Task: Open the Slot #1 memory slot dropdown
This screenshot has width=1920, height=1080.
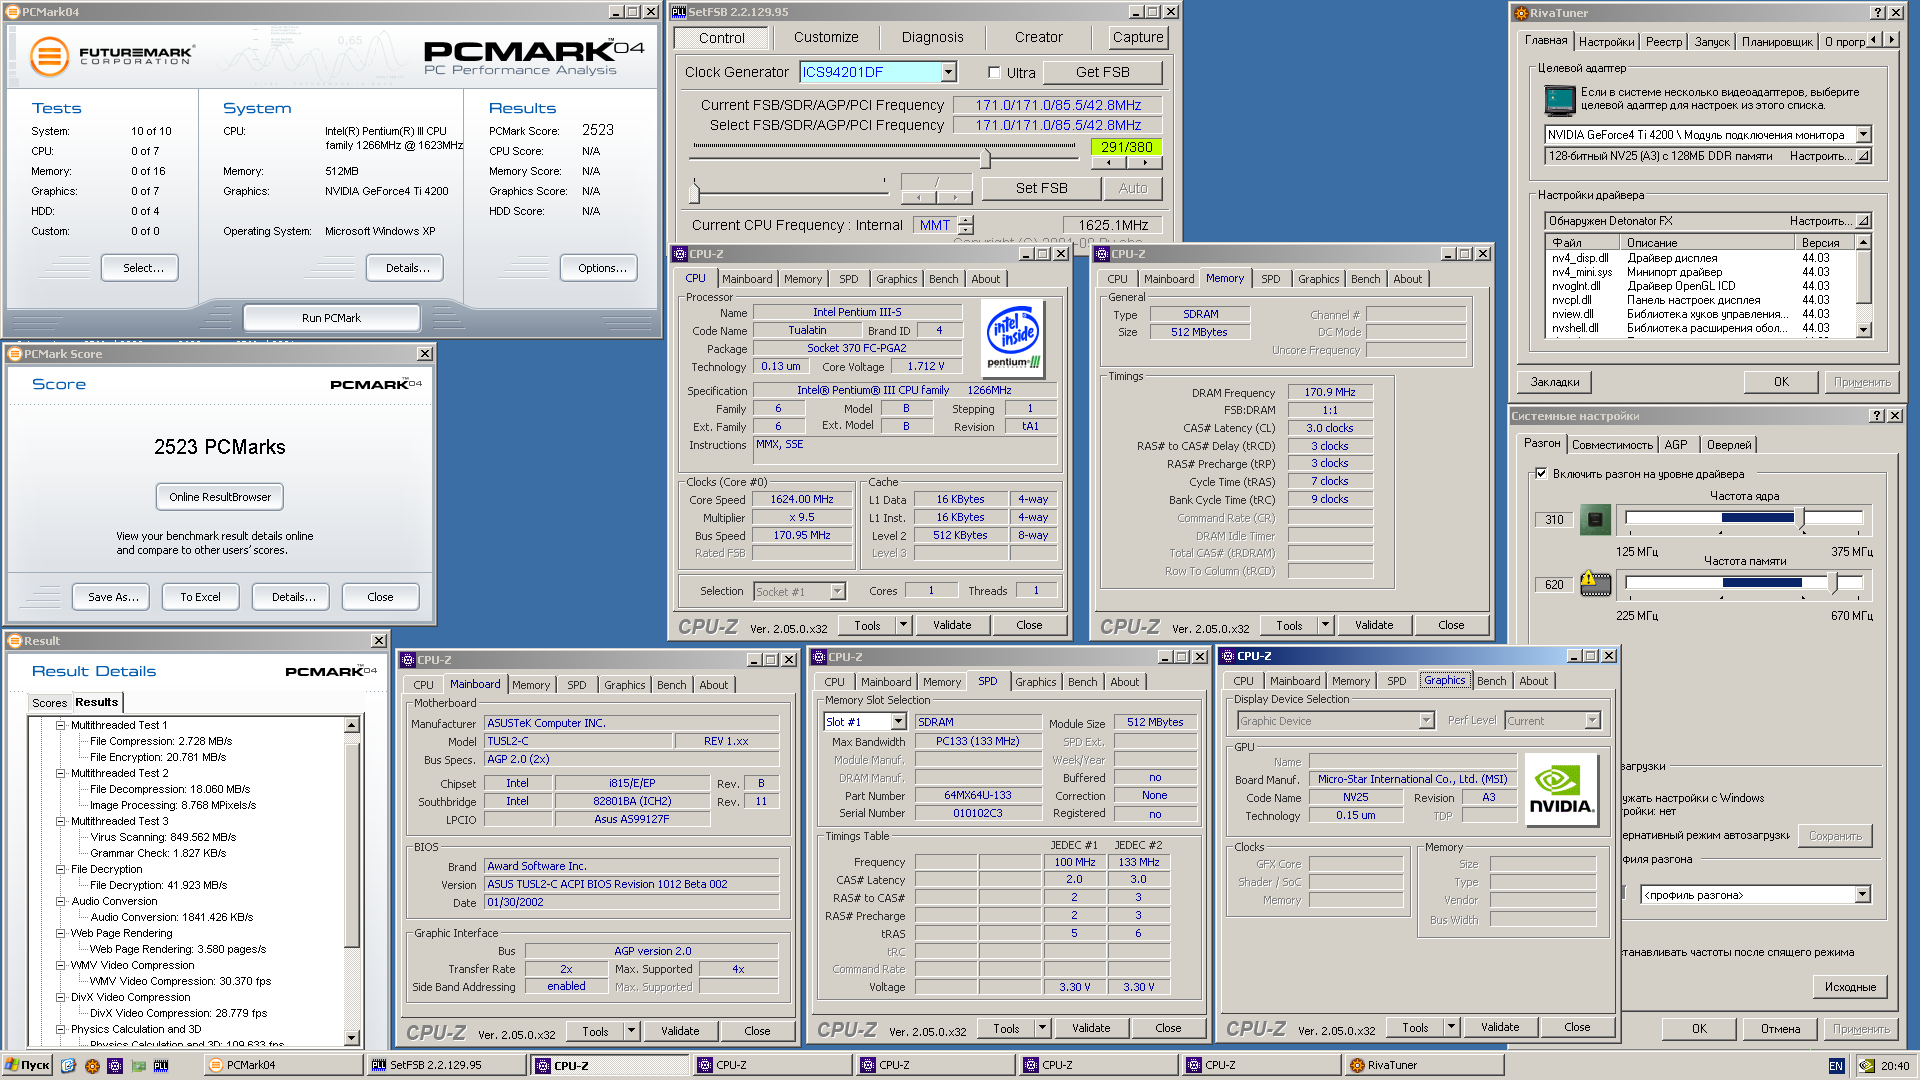Action: [x=898, y=722]
